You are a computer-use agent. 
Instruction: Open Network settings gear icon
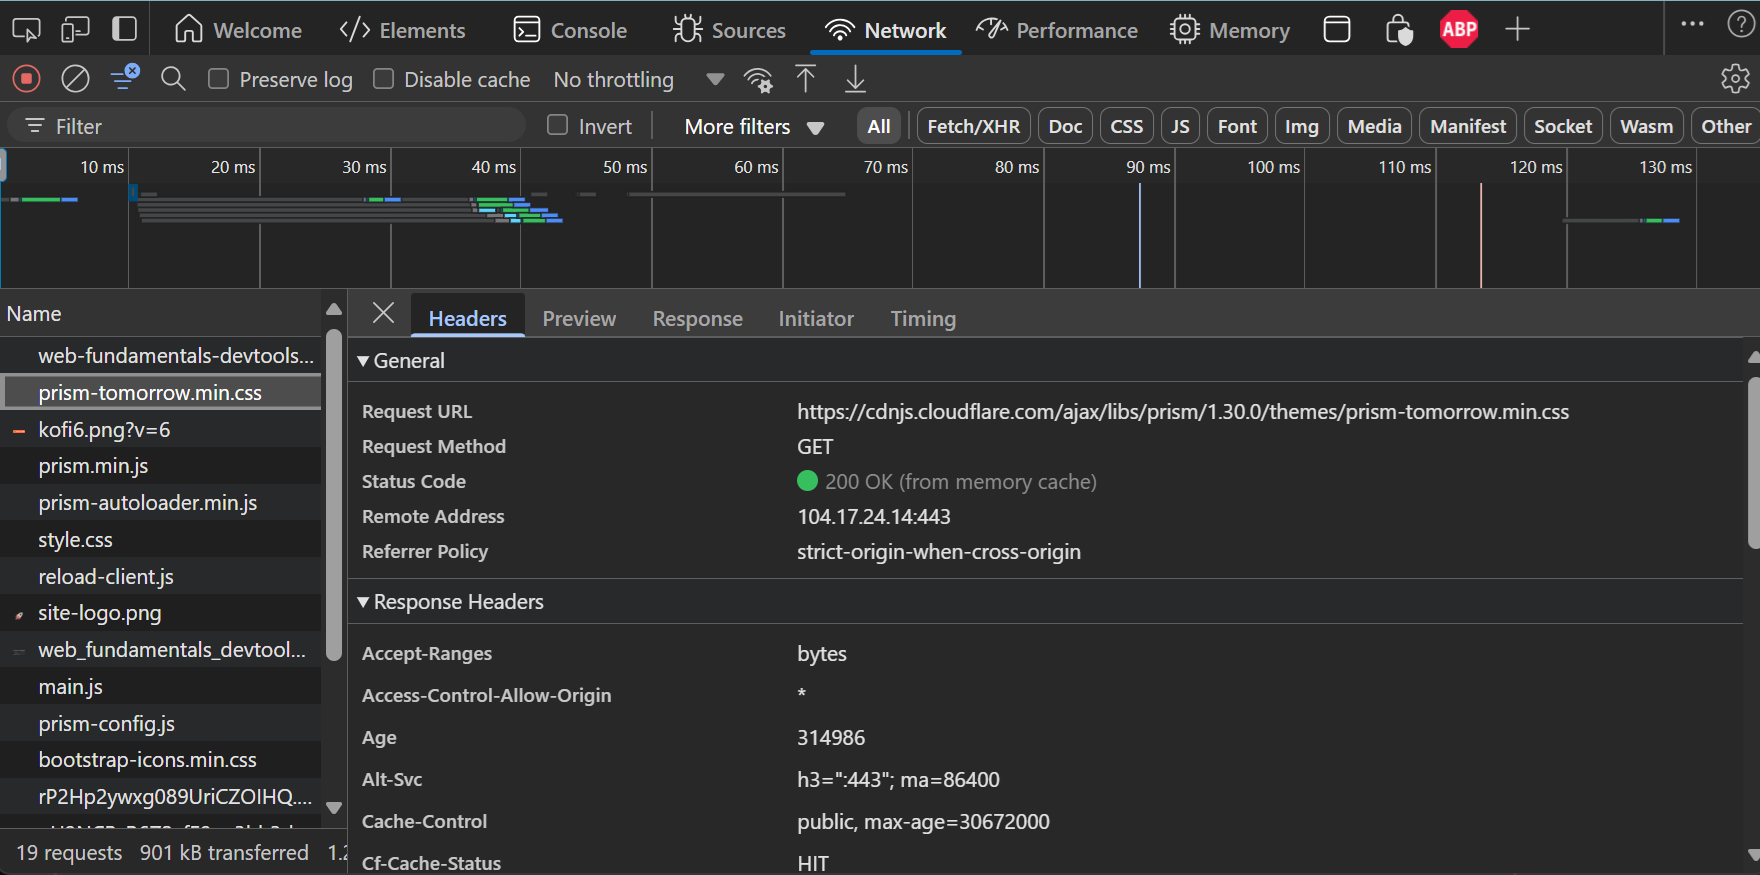pos(1735,78)
